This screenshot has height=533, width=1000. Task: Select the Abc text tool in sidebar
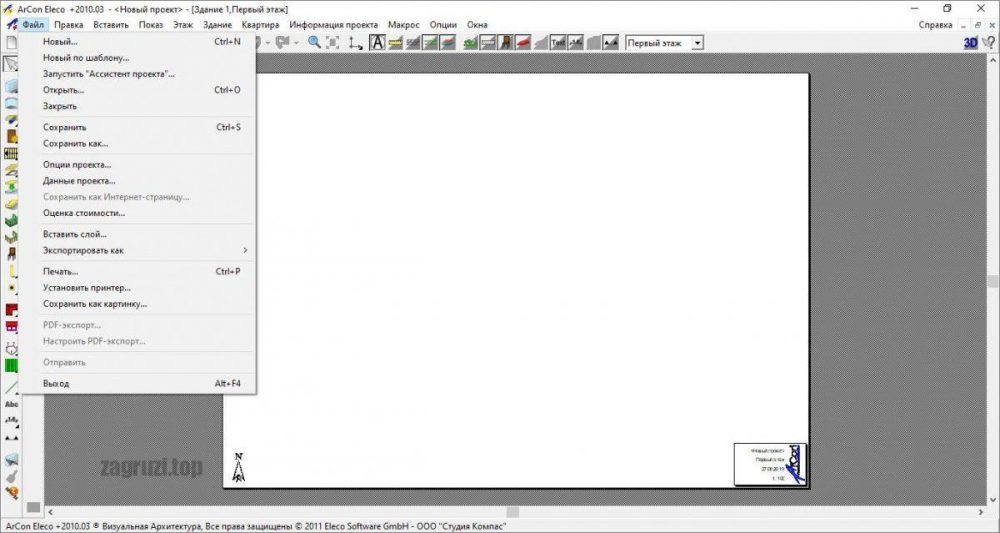click(12, 404)
